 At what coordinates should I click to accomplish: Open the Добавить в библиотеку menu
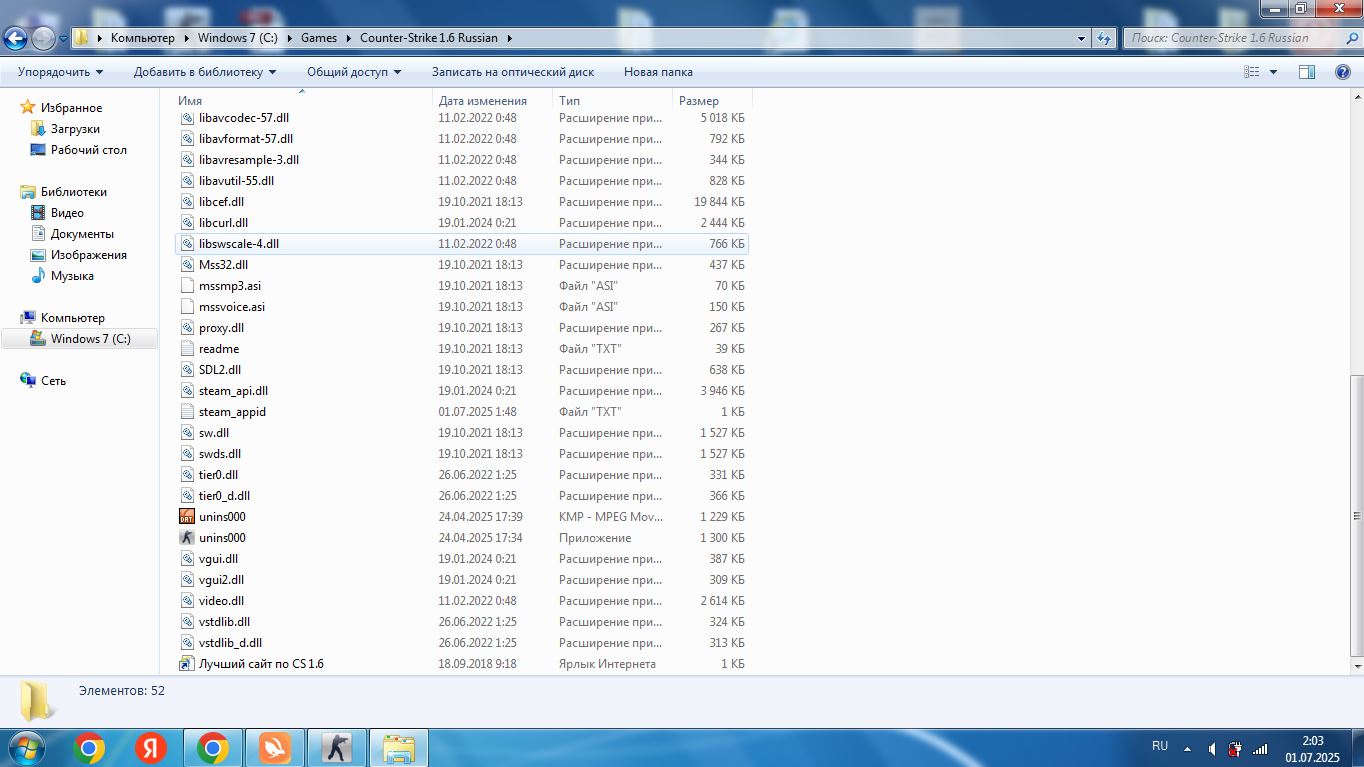coord(205,72)
